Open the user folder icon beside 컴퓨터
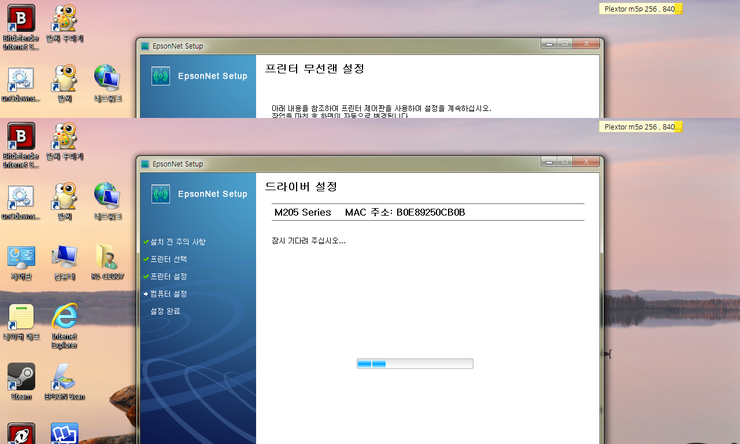The height and width of the screenshot is (444, 740). (106, 258)
